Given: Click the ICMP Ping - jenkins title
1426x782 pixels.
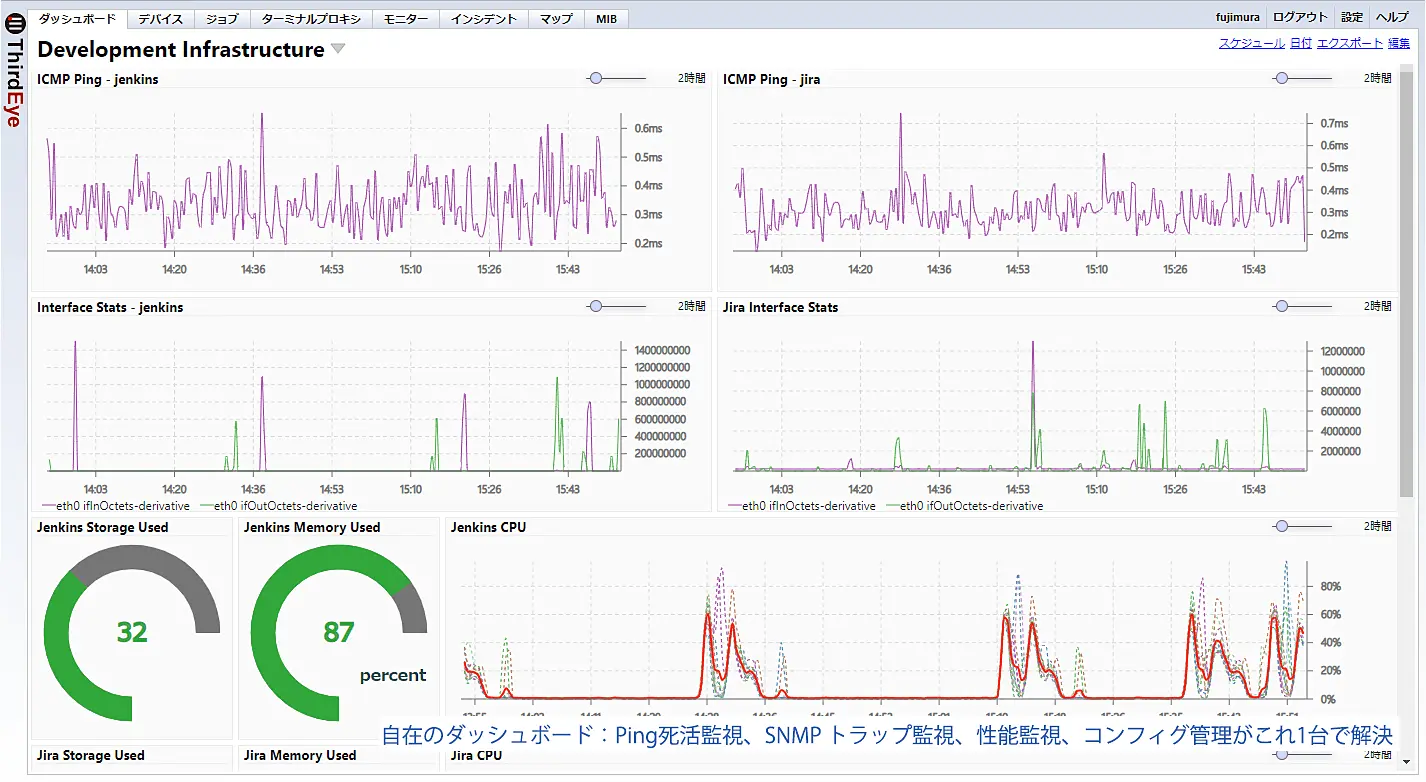Looking at the screenshot, I should point(98,79).
